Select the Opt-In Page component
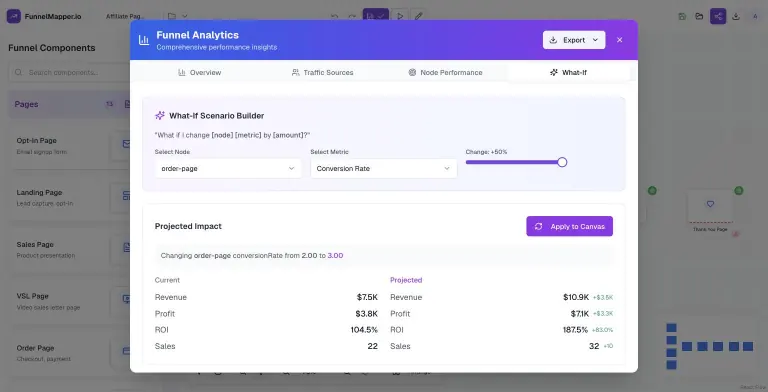 click(x=70, y=146)
